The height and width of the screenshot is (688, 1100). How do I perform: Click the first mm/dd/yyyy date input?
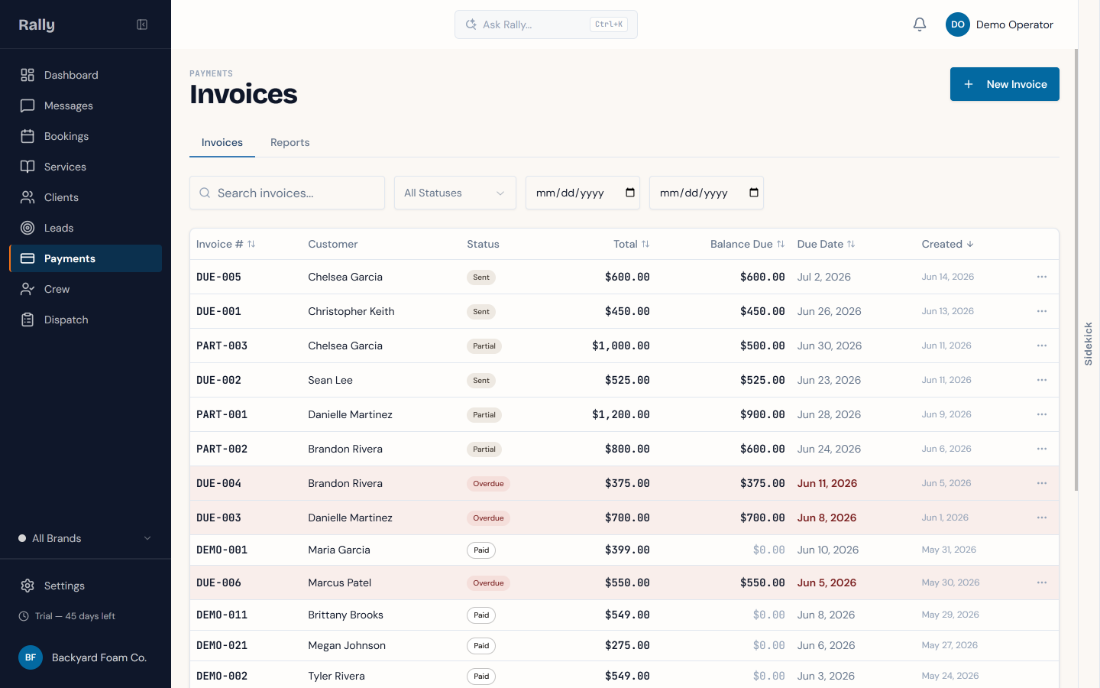582,193
